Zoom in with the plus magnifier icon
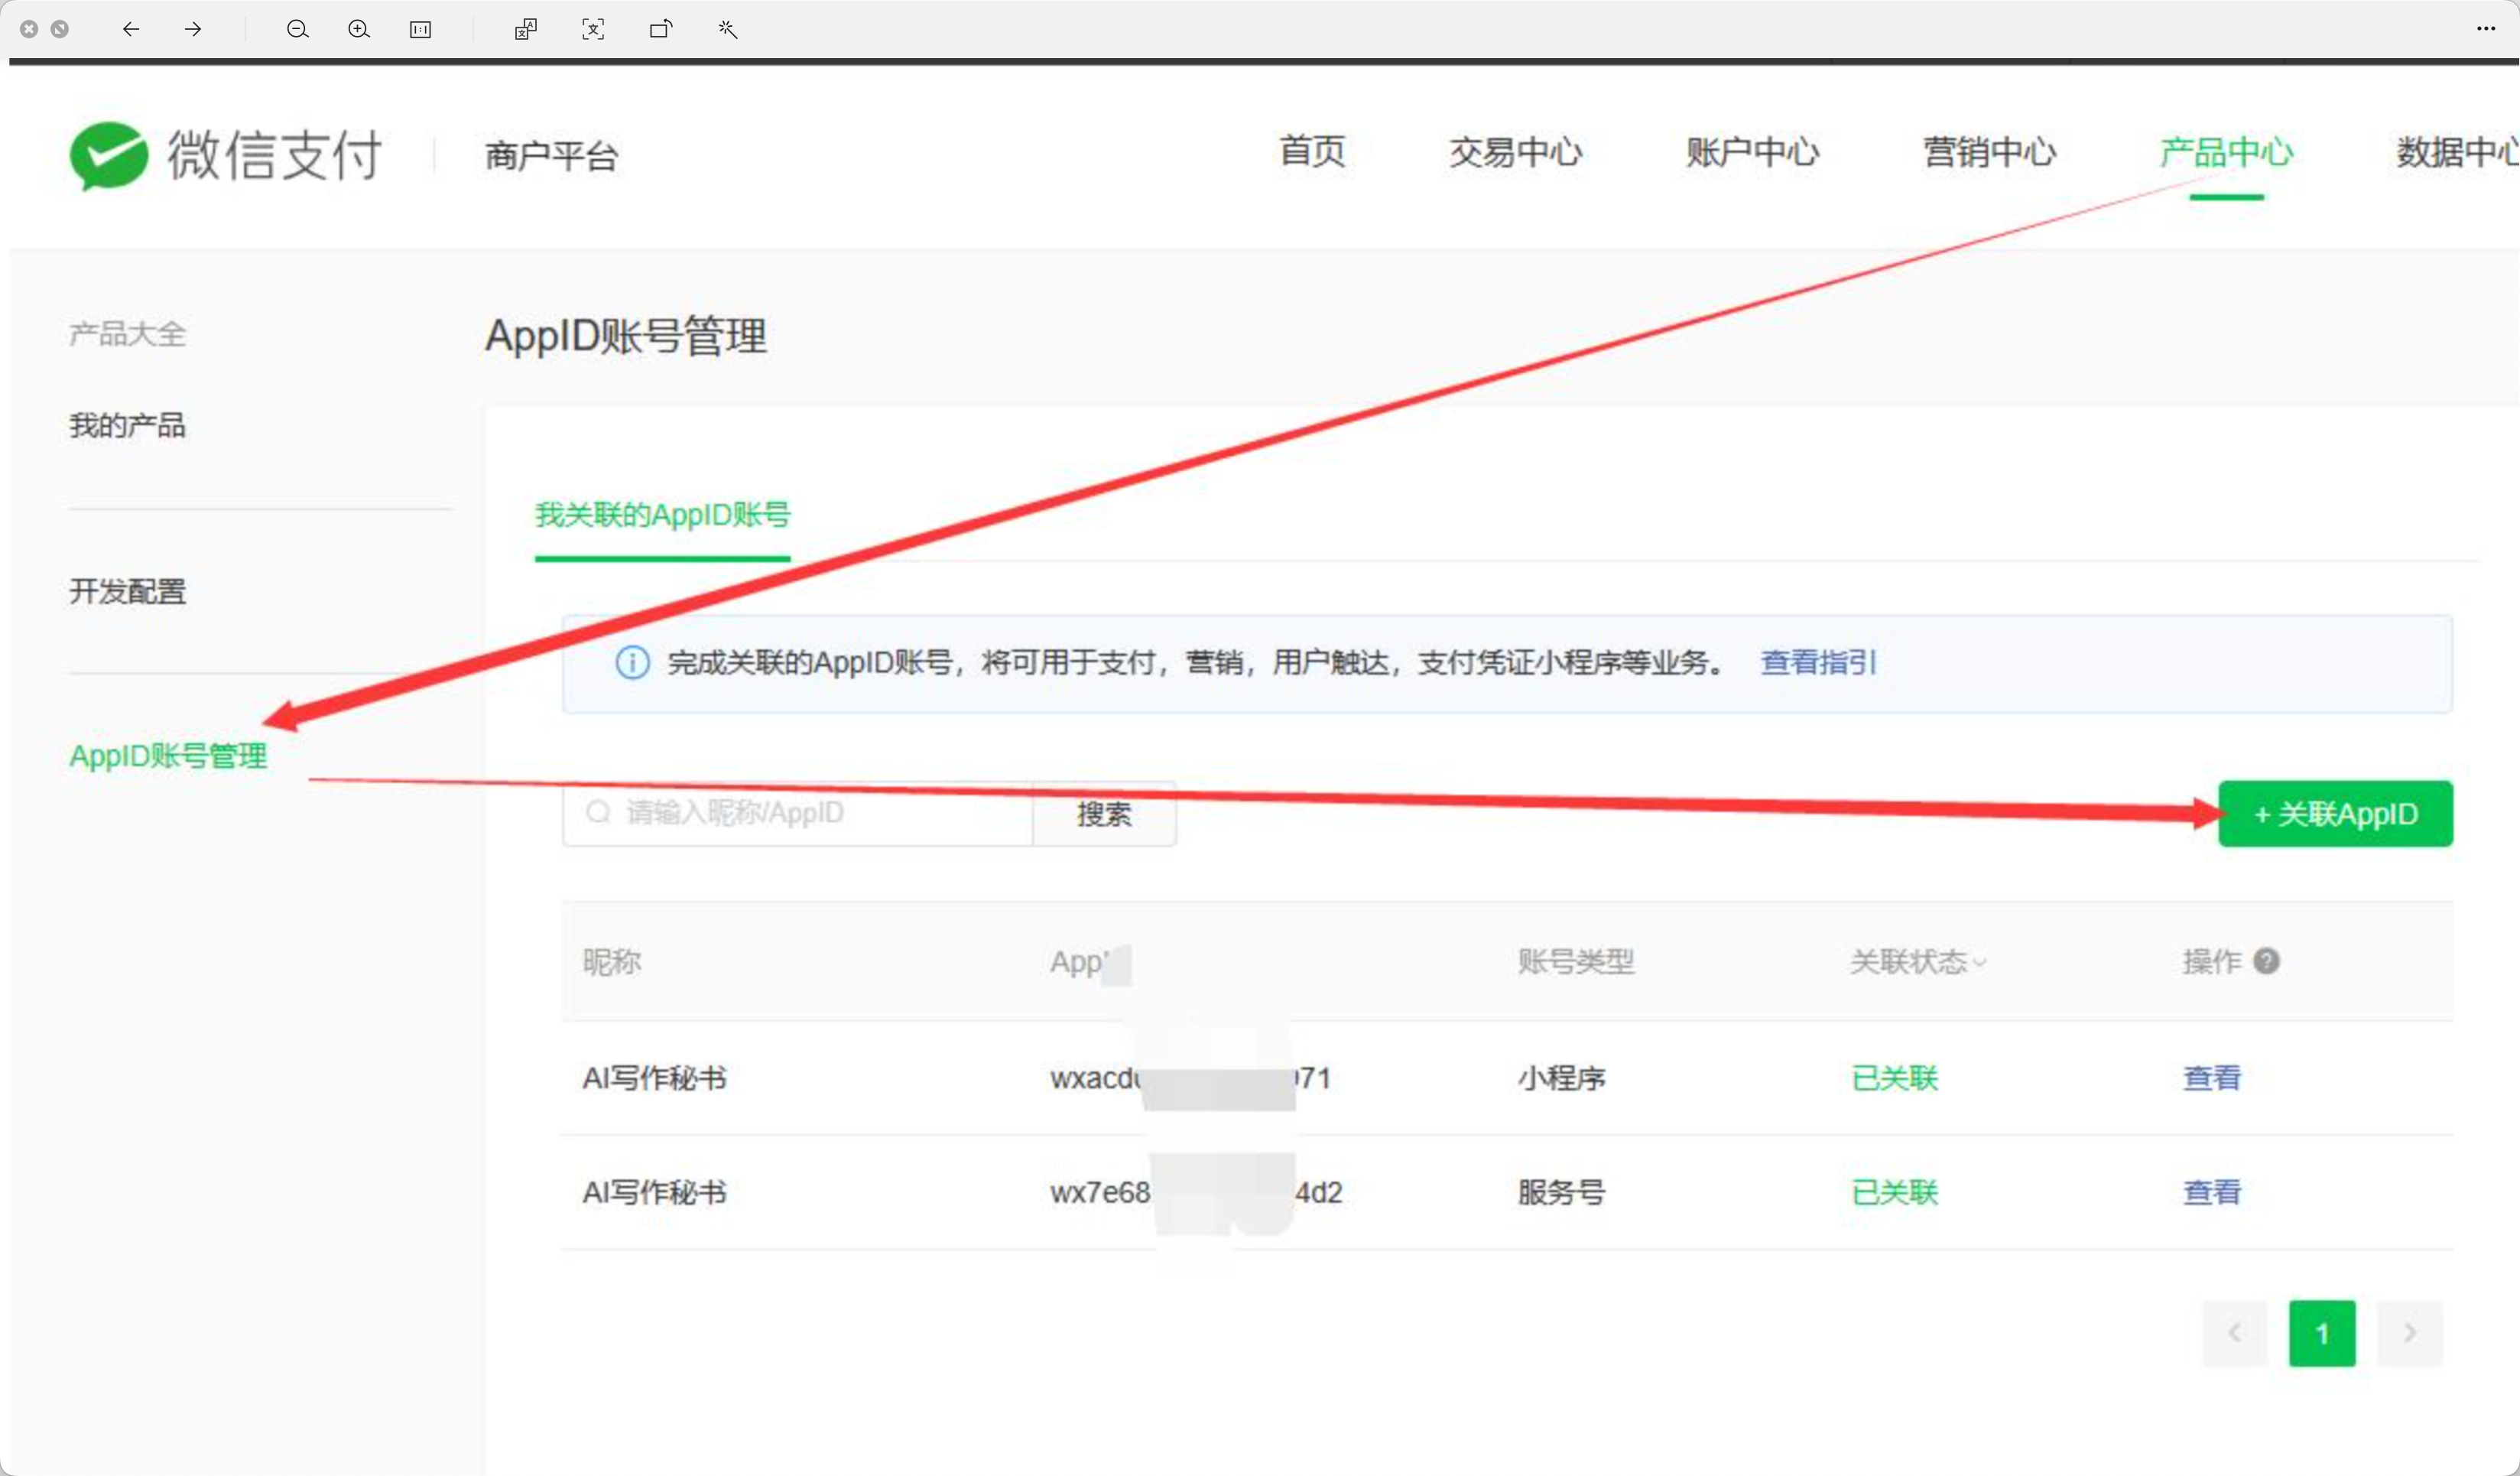The height and width of the screenshot is (1476, 2520). click(359, 29)
